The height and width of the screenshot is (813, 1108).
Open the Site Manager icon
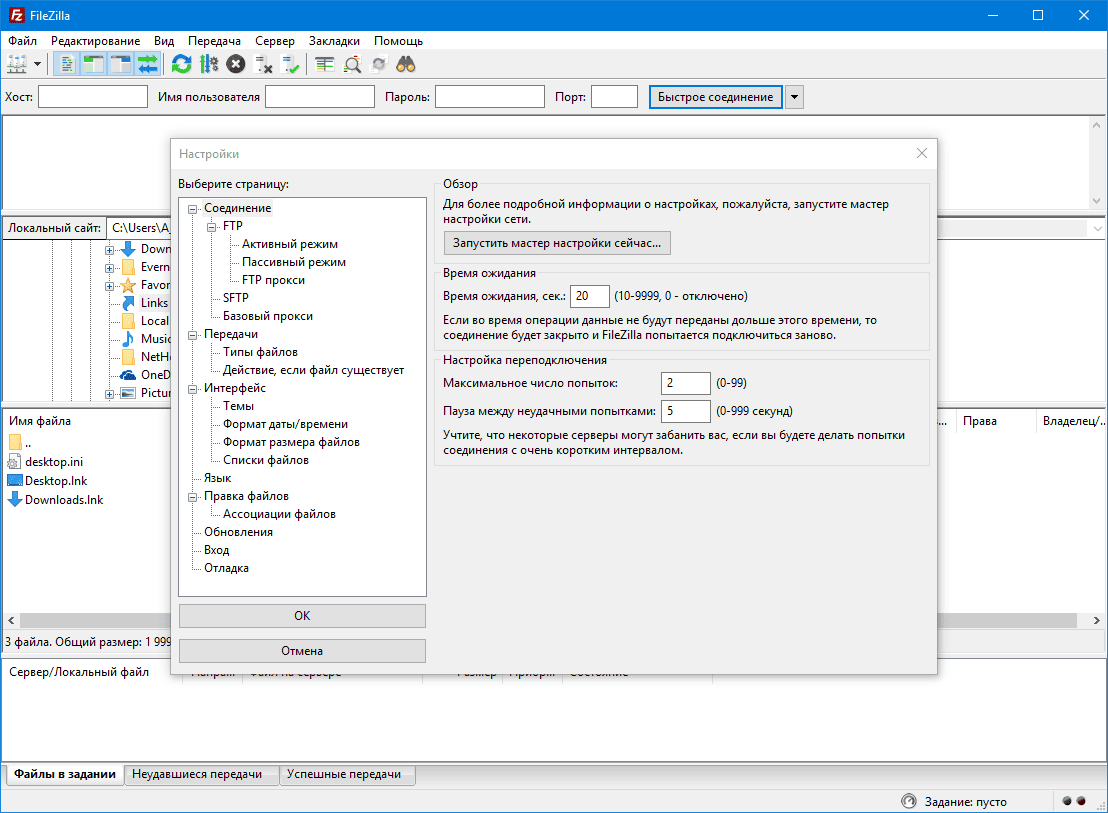[17, 64]
